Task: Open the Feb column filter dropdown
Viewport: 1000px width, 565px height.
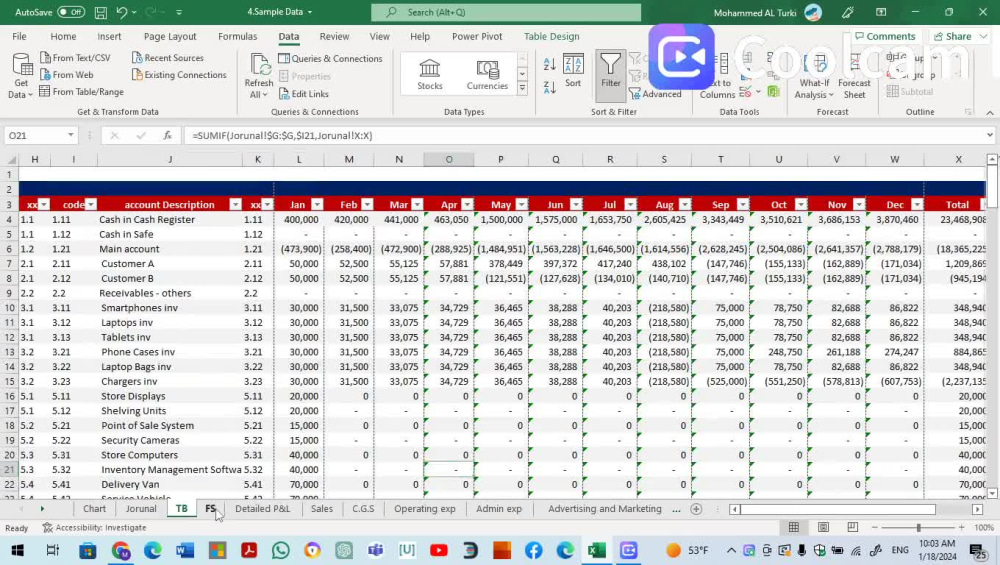Action: tap(367, 205)
